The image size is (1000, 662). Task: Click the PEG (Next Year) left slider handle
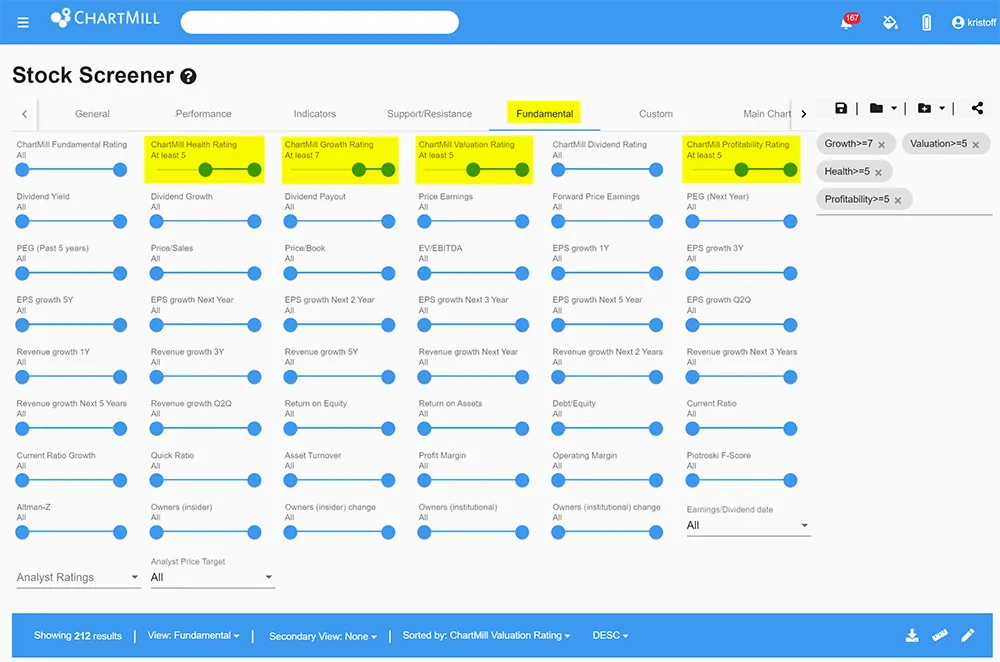pos(693,221)
